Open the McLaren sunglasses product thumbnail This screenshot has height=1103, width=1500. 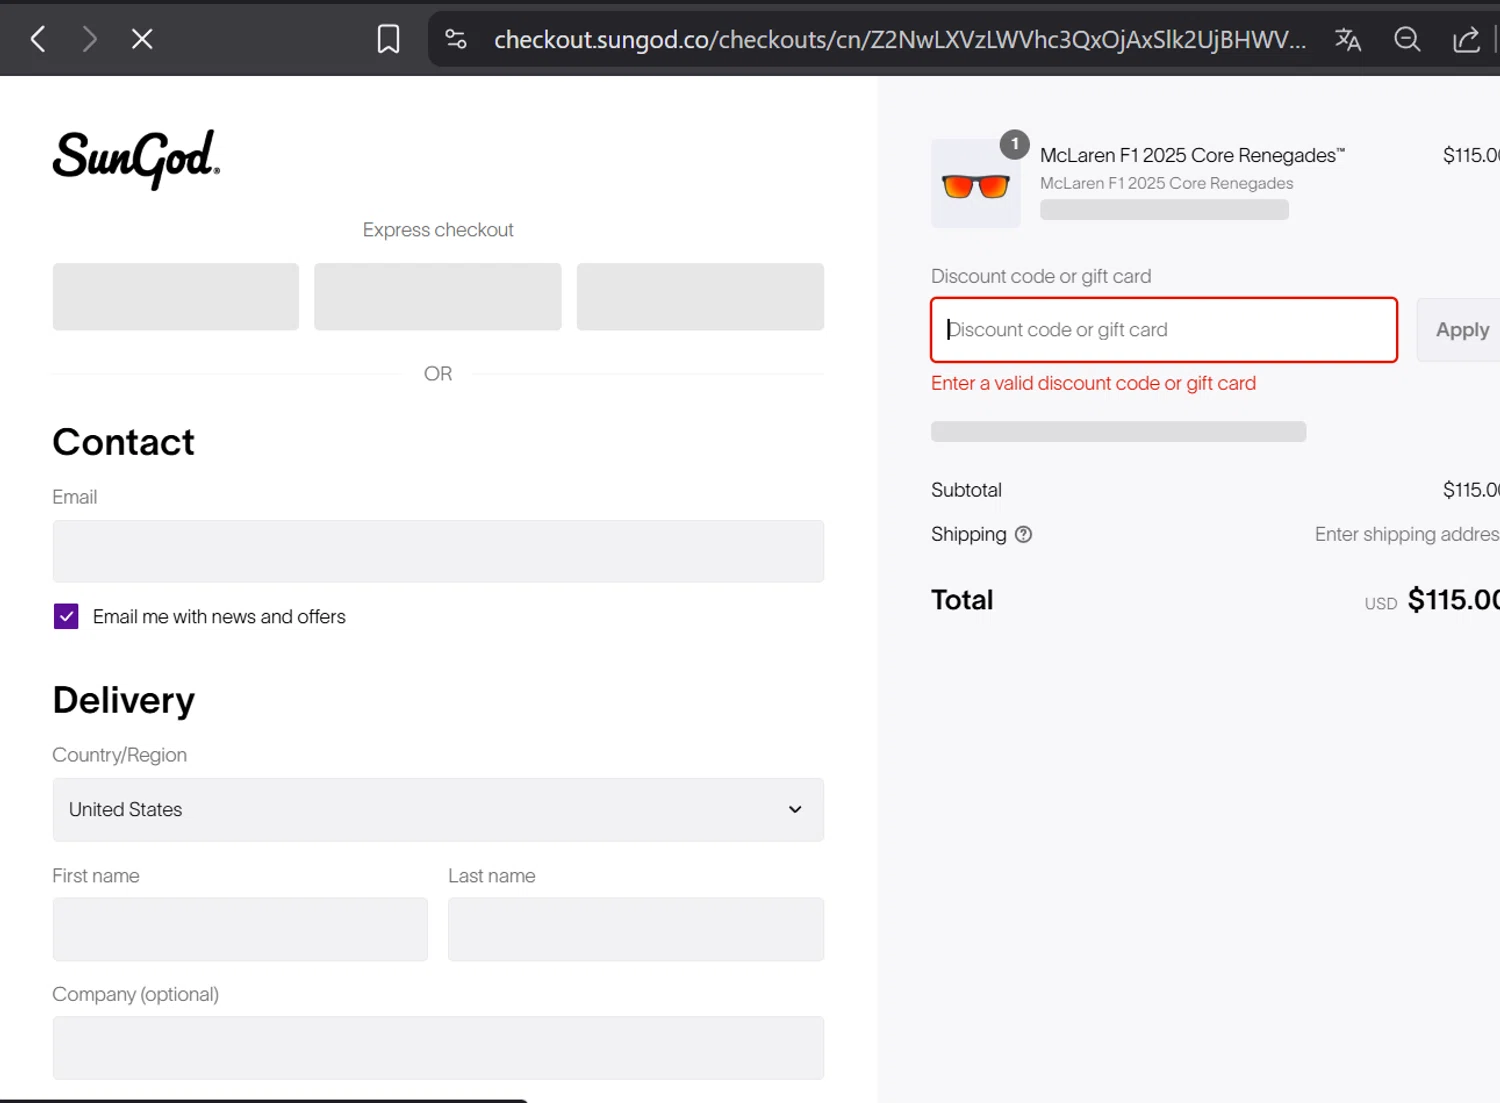[x=976, y=184]
